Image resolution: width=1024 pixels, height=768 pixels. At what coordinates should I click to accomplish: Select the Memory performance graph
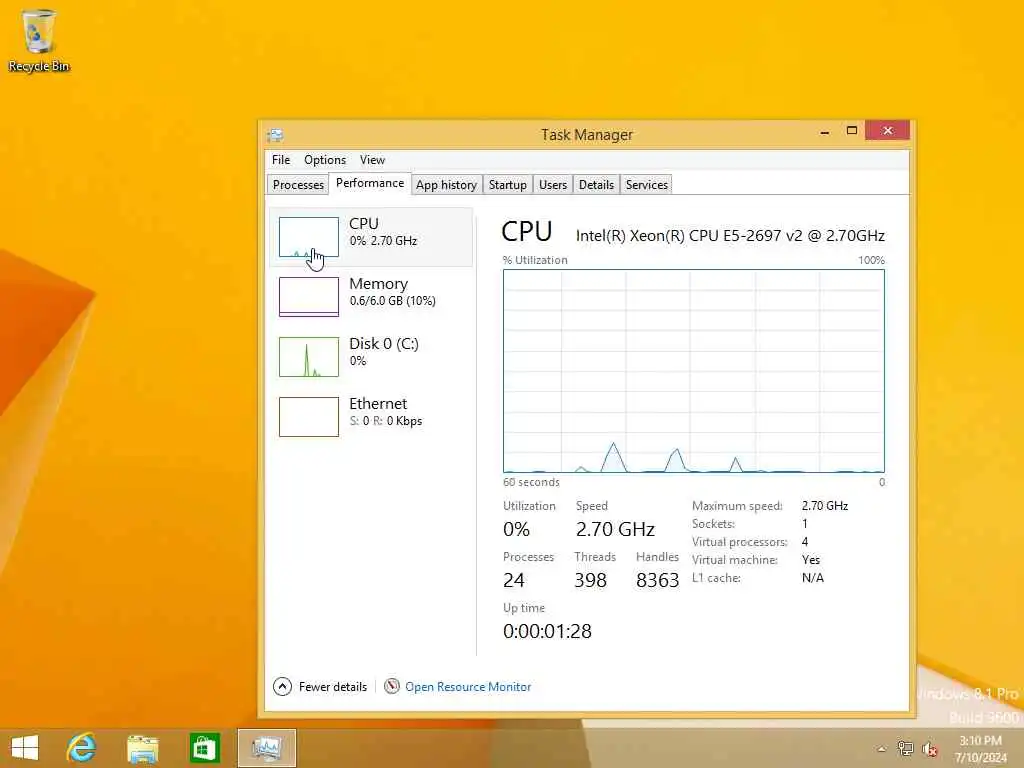pos(370,296)
